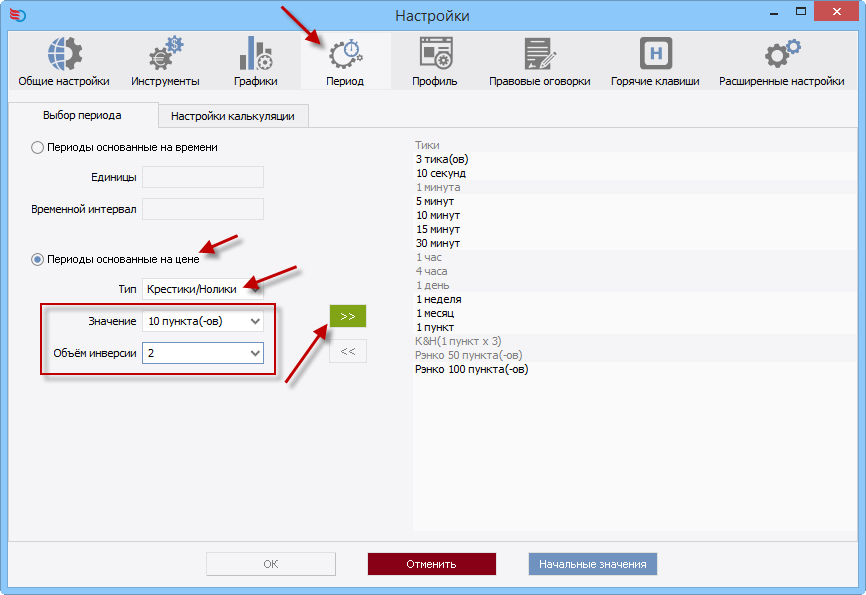866x595 pixels.
Task: Select 'Периоды основанные на времени' radio button
Action: [x=38, y=147]
